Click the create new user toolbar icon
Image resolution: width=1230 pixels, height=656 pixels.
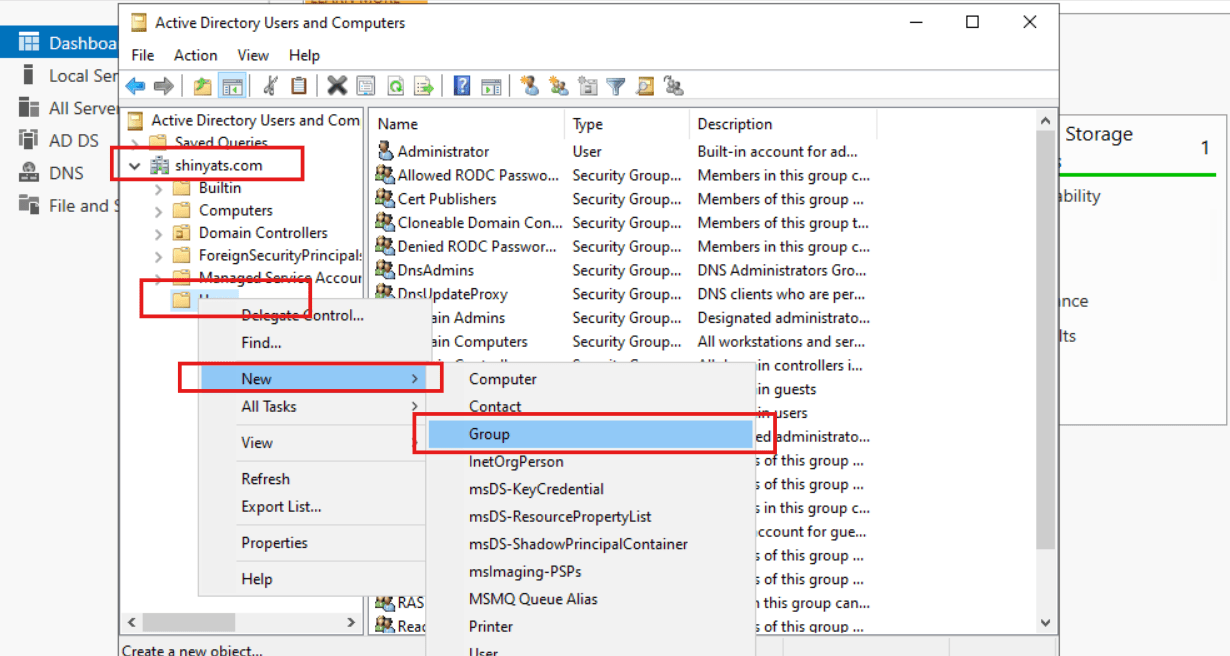530,86
